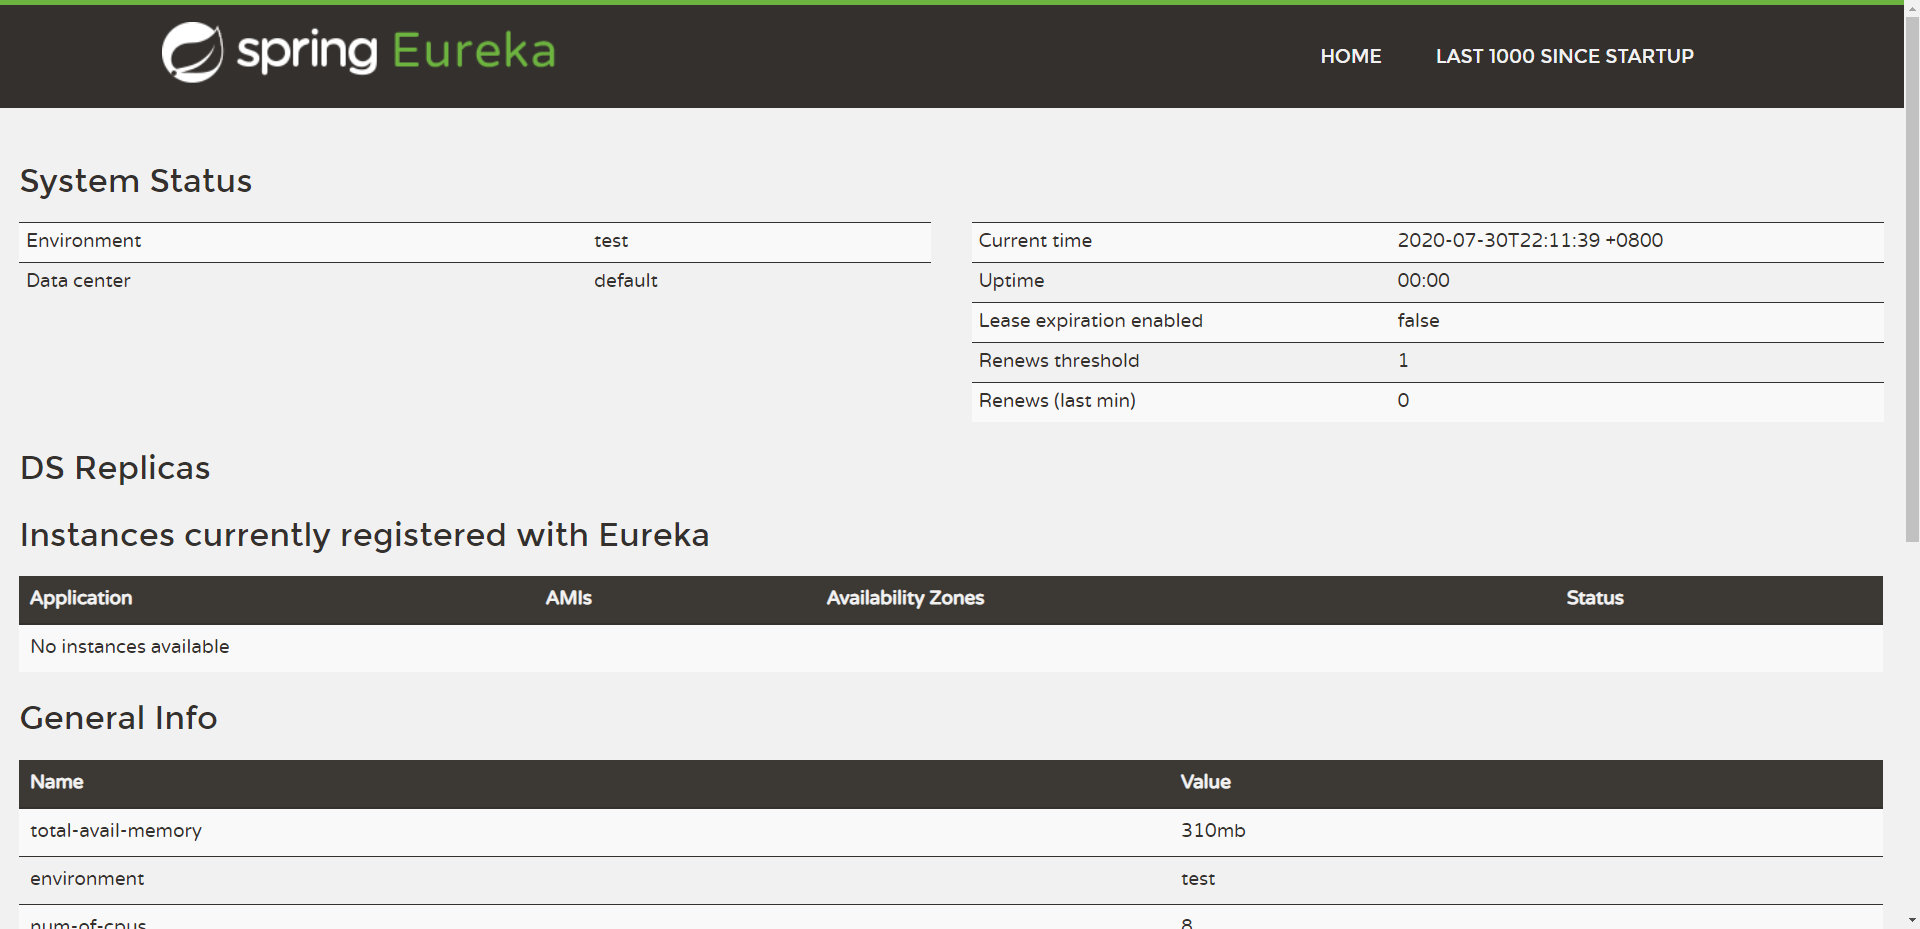Click the General Info heading

pyautogui.click(x=118, y=718)
